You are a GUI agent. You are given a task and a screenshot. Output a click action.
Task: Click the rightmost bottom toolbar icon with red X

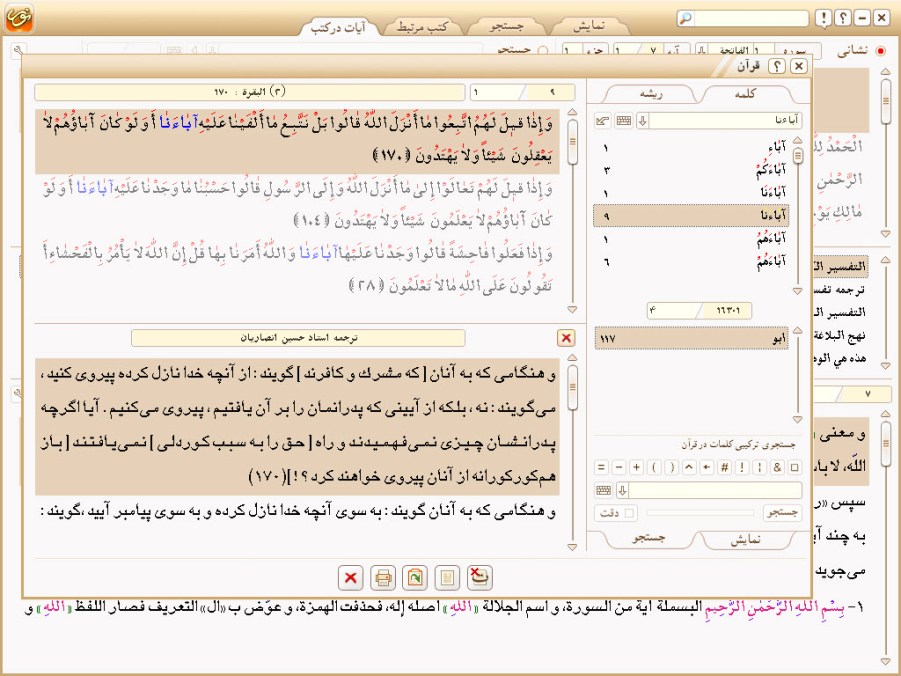[479, 577]
